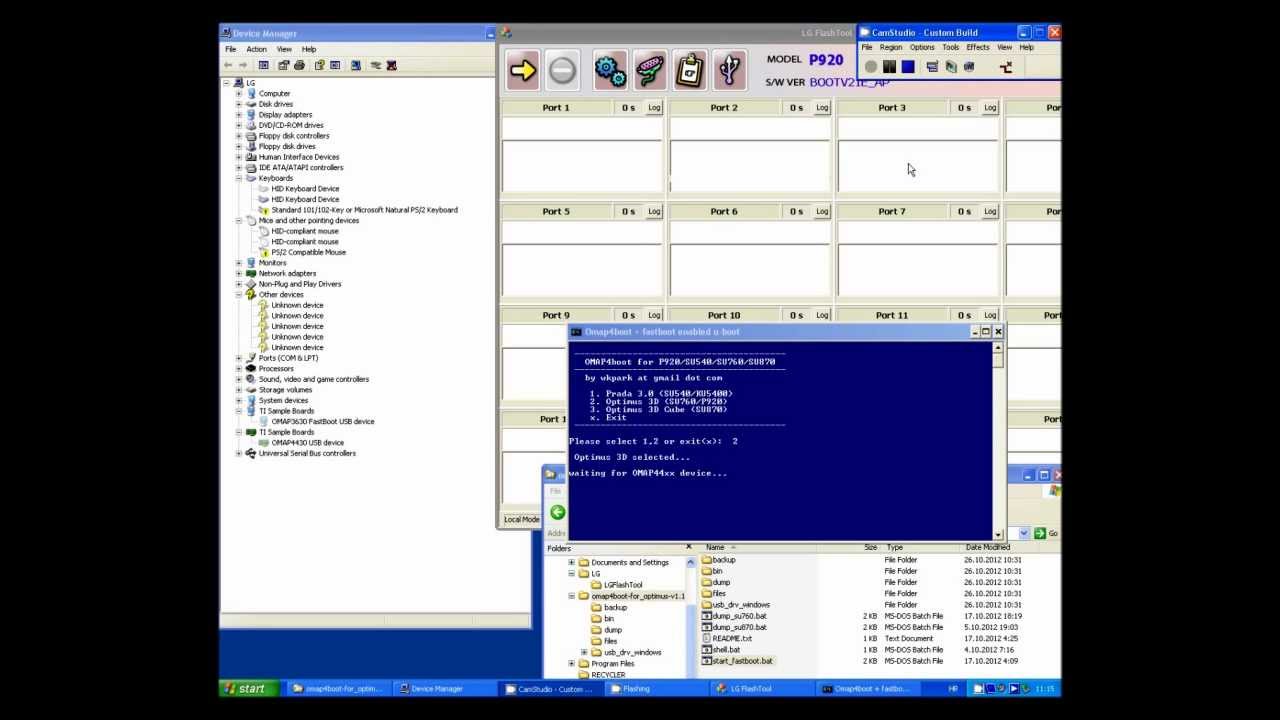Select the README.txt file

pyautogui.click(x=732, y=638)
